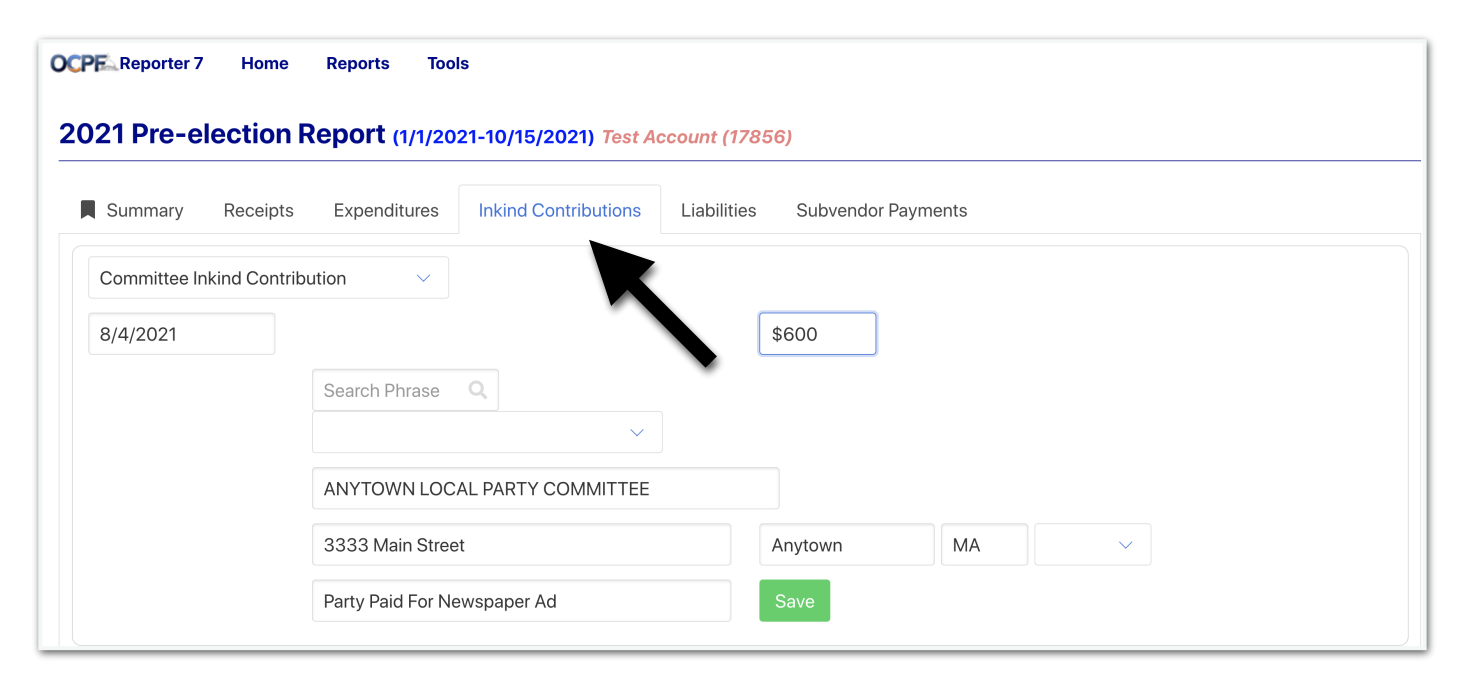Open the zip code dropdown beside MA
The height and width of the screenshot is (697, 1471).
pos(1092,545)
